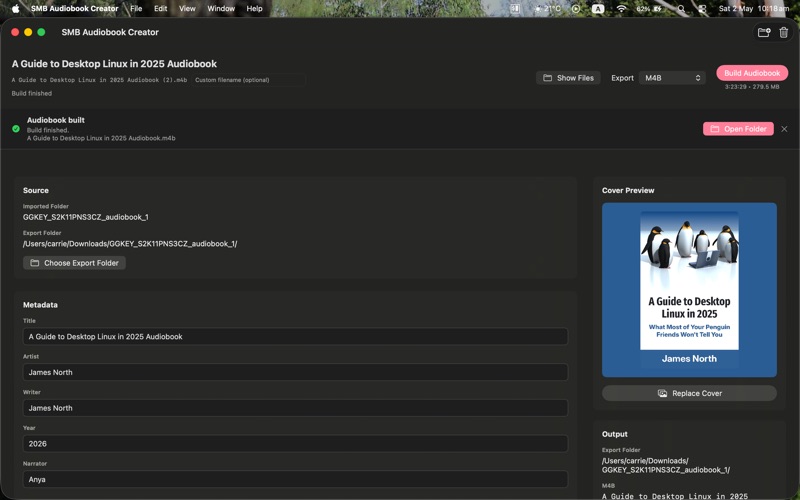Click the Artist field with James North
This screenshot has width=800, height=500.
click(295, 372)
